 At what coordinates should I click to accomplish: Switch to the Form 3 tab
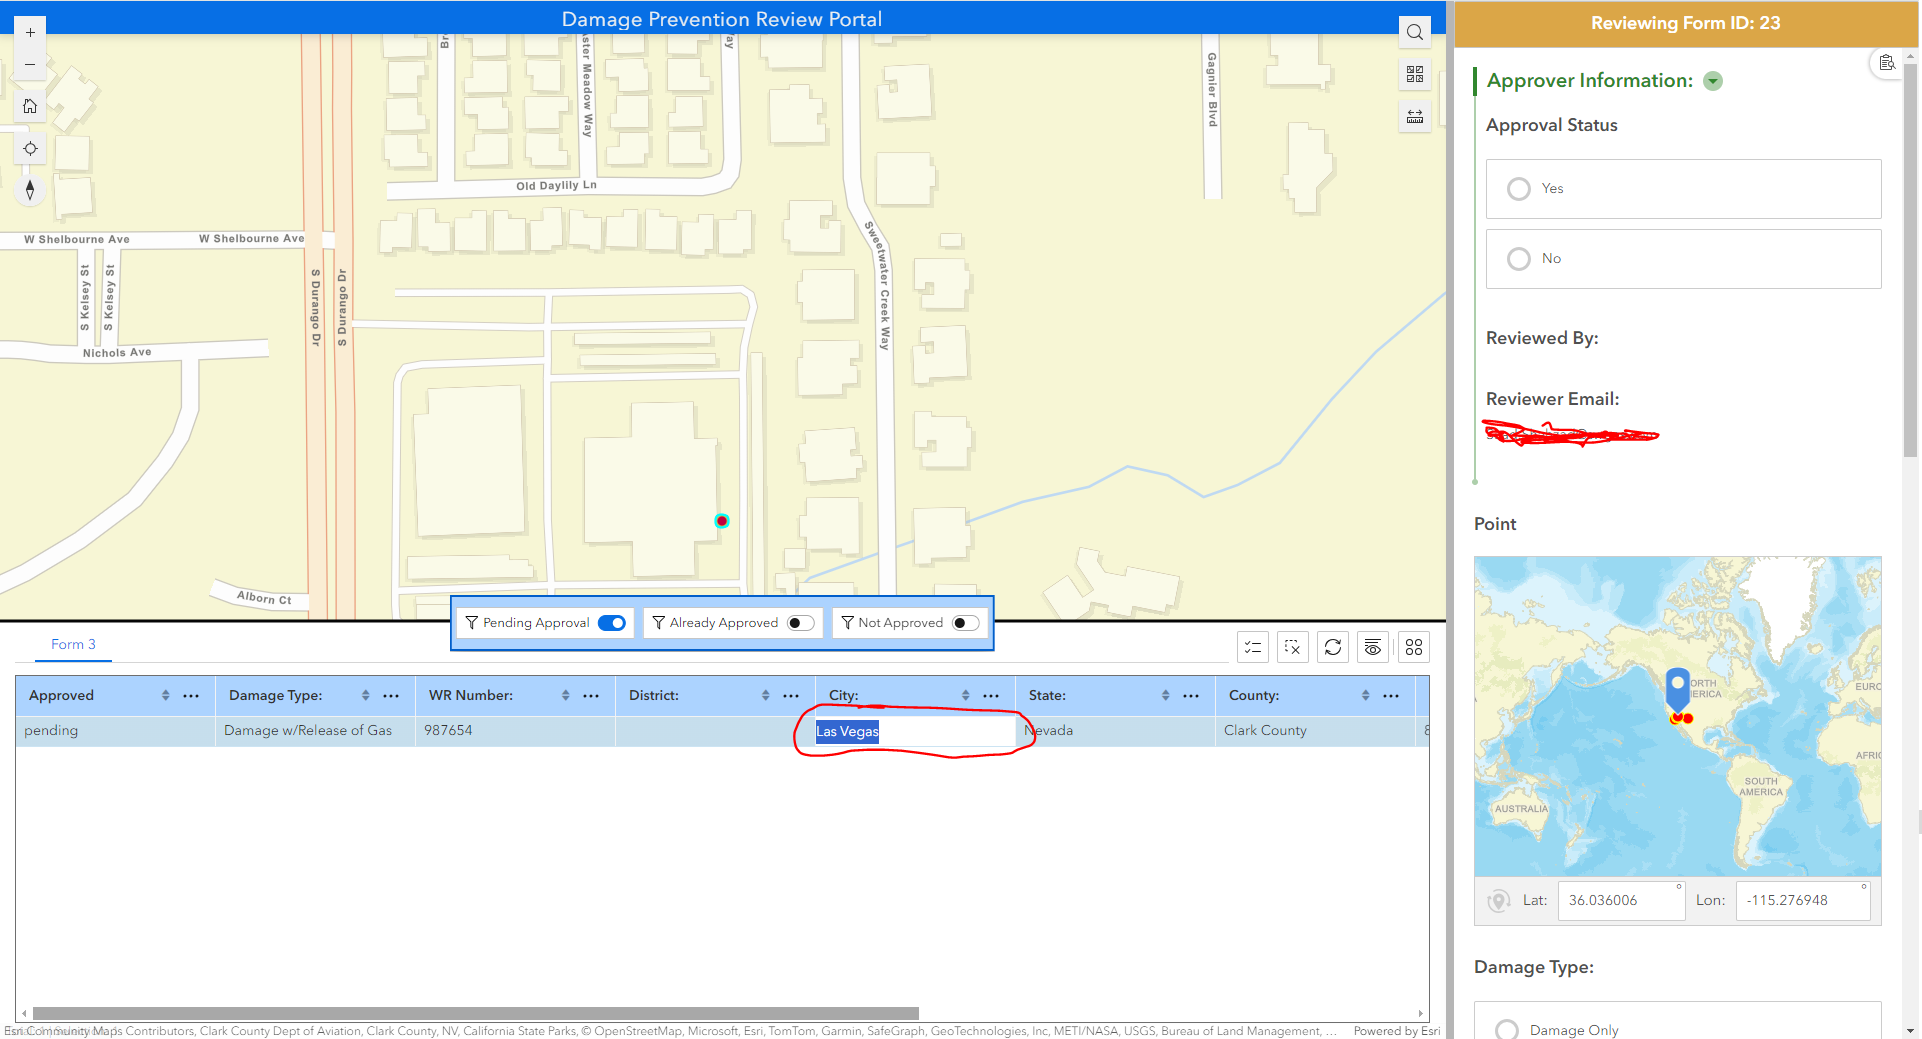coord(73,644)
